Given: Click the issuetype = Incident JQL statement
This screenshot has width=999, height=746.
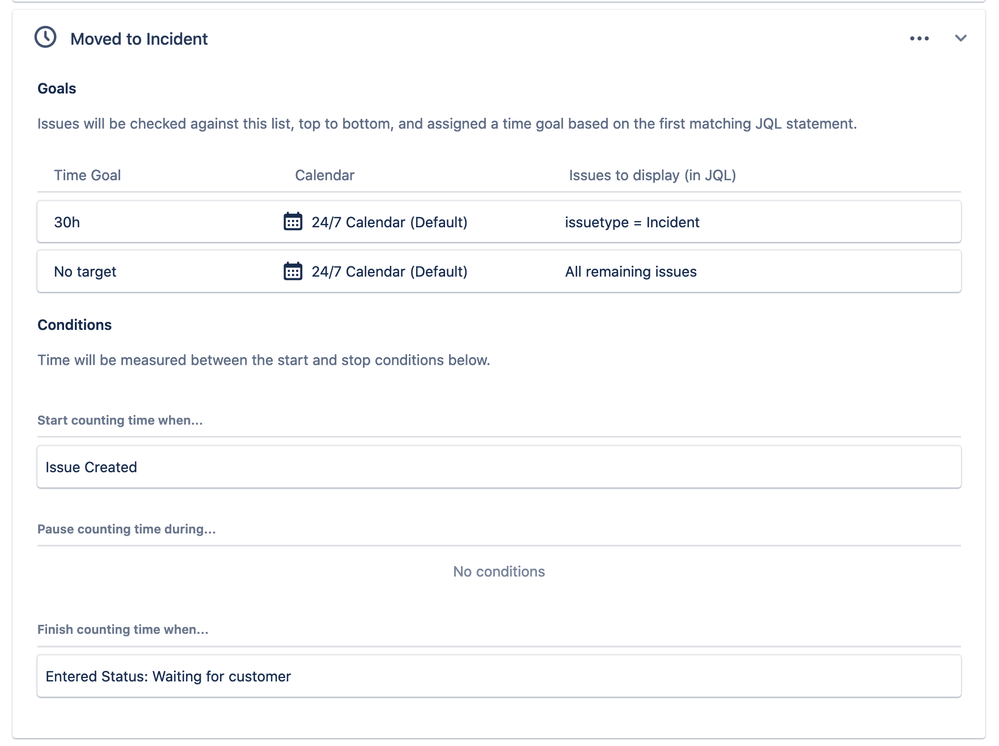Looking at the screenshot, I should 632,222.
